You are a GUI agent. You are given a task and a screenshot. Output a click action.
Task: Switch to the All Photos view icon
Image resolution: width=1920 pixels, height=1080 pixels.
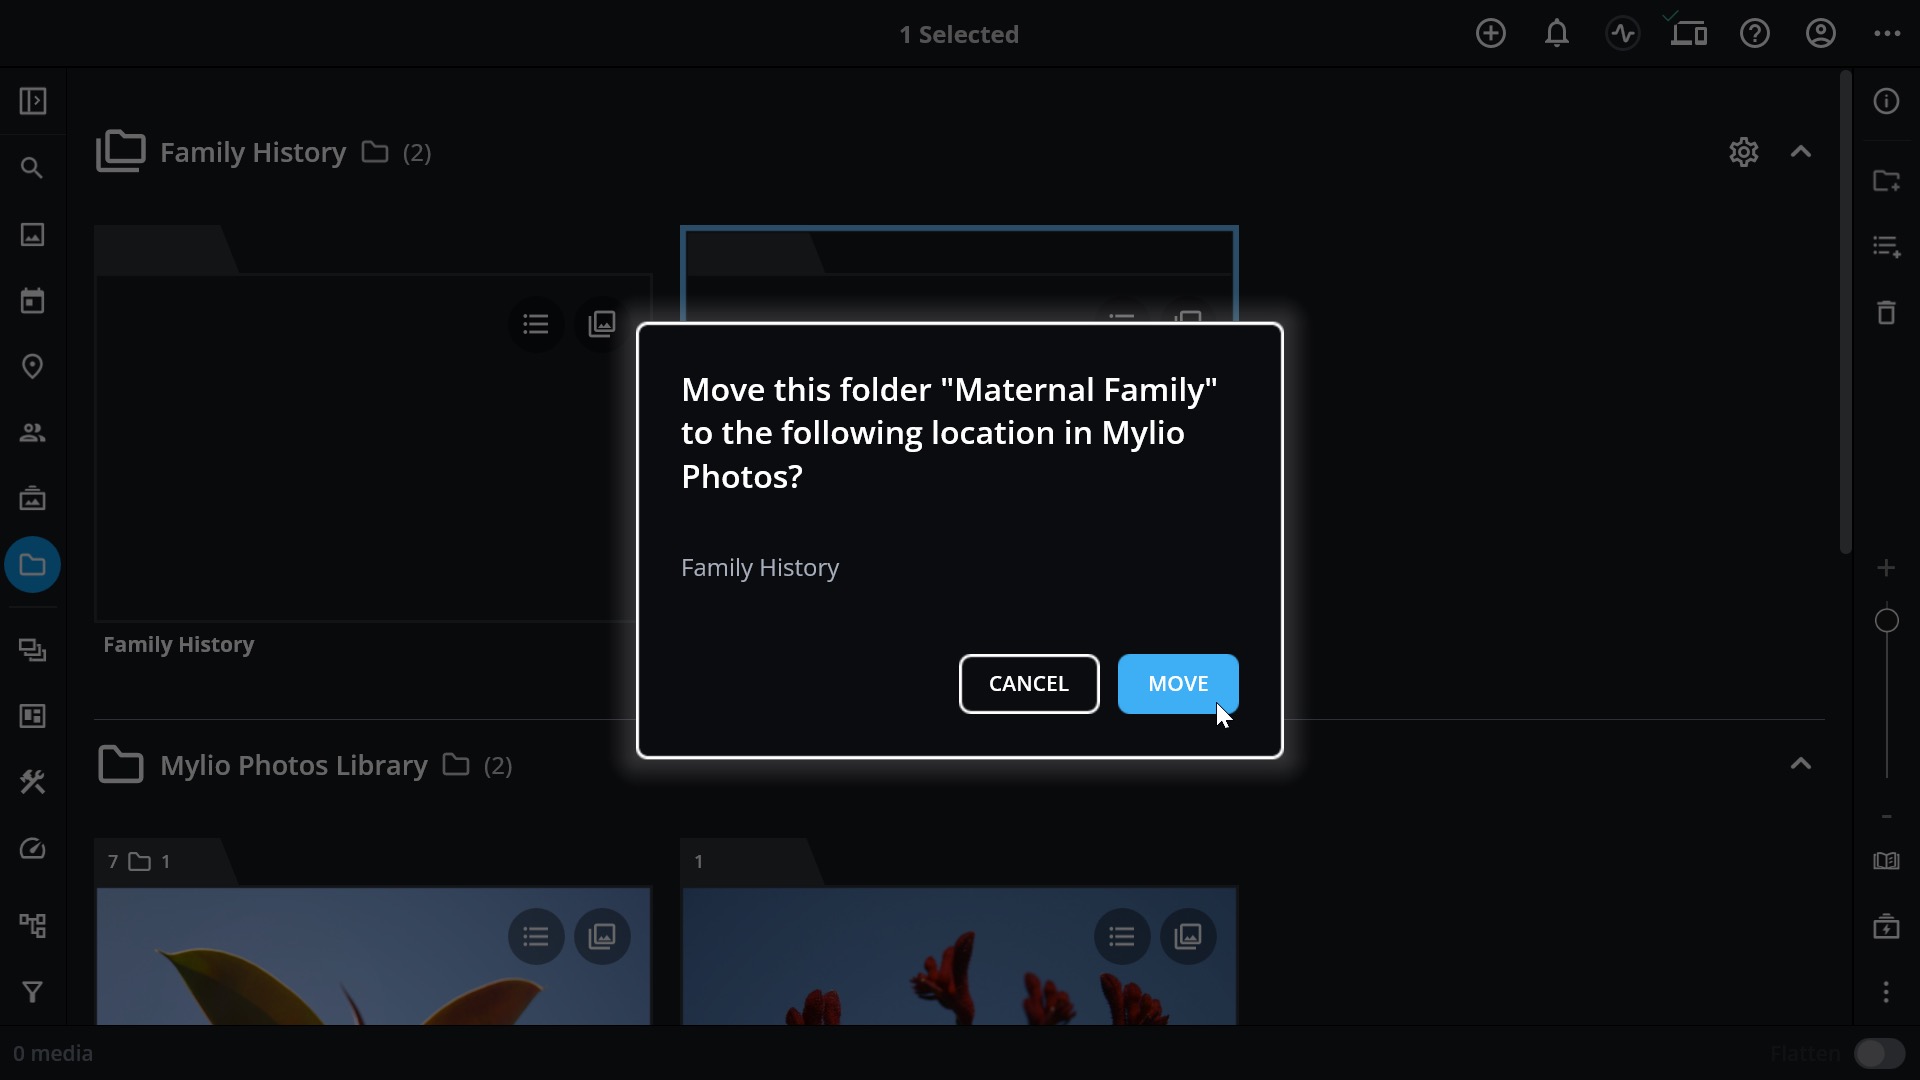33,234
